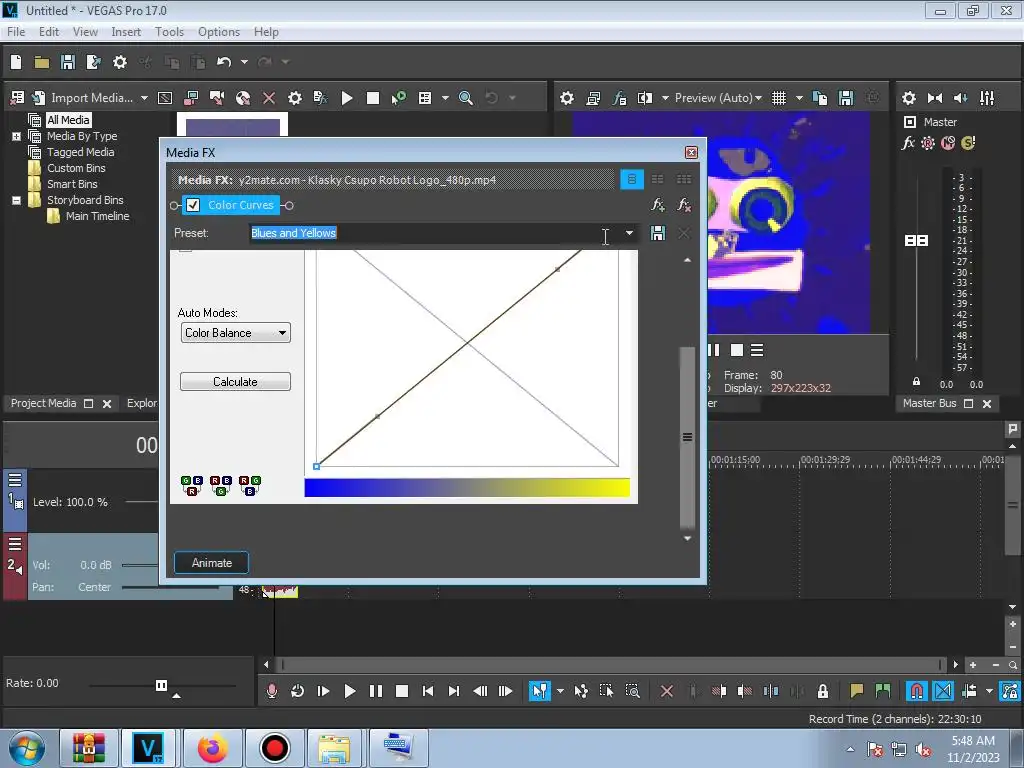Save the project using the floppy icon

[68, 62]
